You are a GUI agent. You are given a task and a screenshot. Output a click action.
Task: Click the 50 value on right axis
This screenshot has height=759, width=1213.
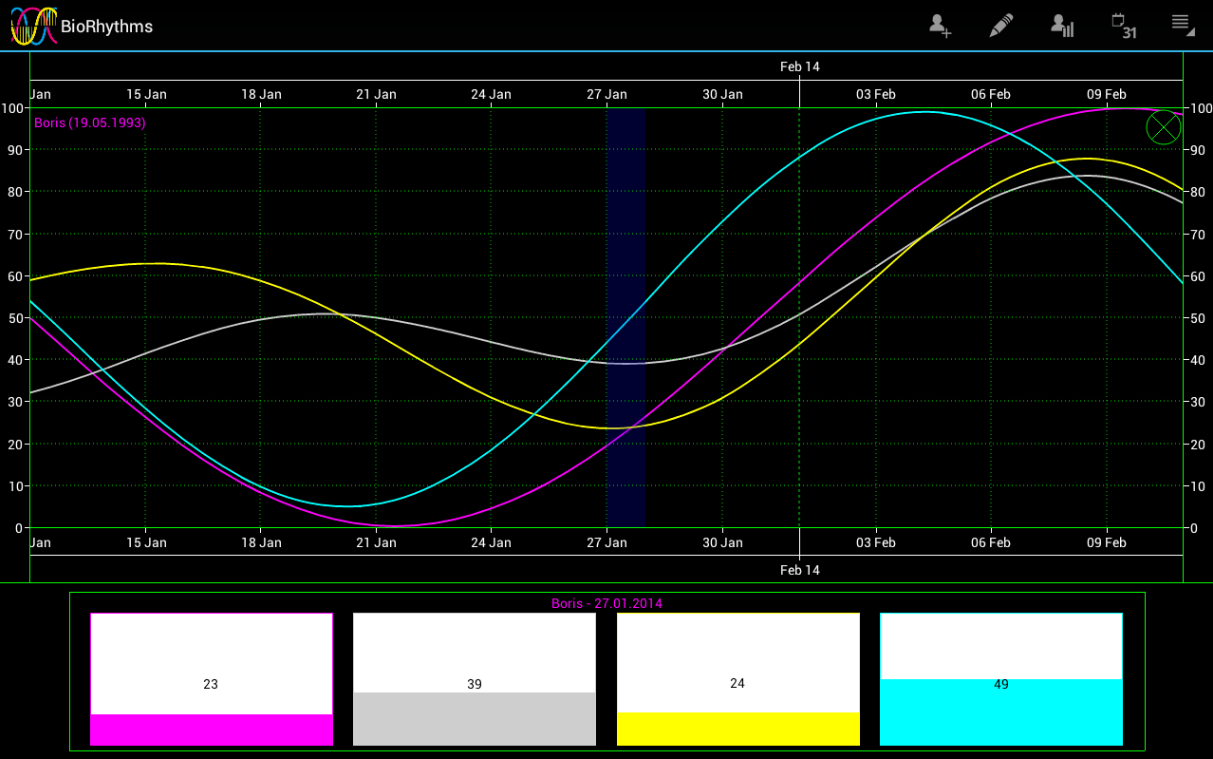click(x=1196, y=318)
